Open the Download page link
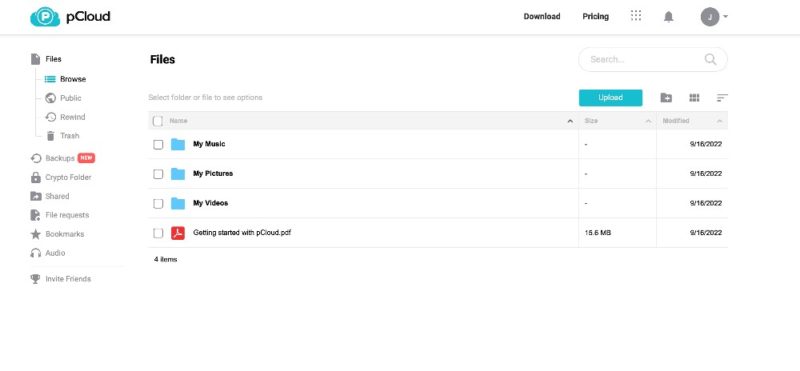Image resolution: width=800 pixels, height=371 pixels. 542,16
